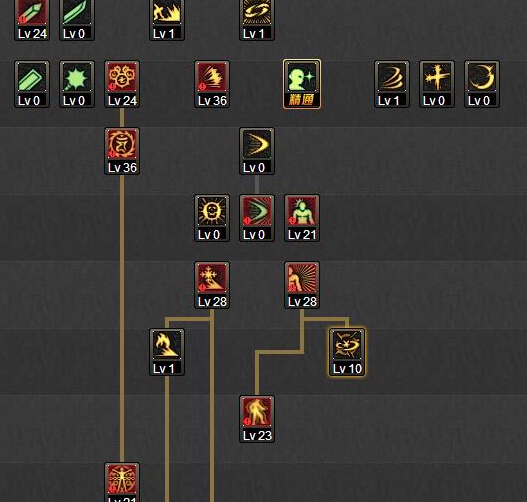
Task: Choose the flame skill icon at Lv 1
Action: [x=167, y=352]
